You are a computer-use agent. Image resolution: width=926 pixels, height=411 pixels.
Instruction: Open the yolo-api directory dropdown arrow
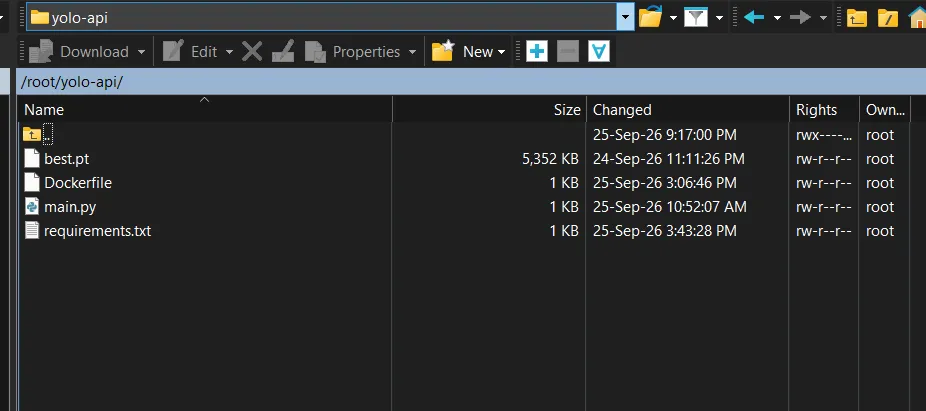pos(625,17)
